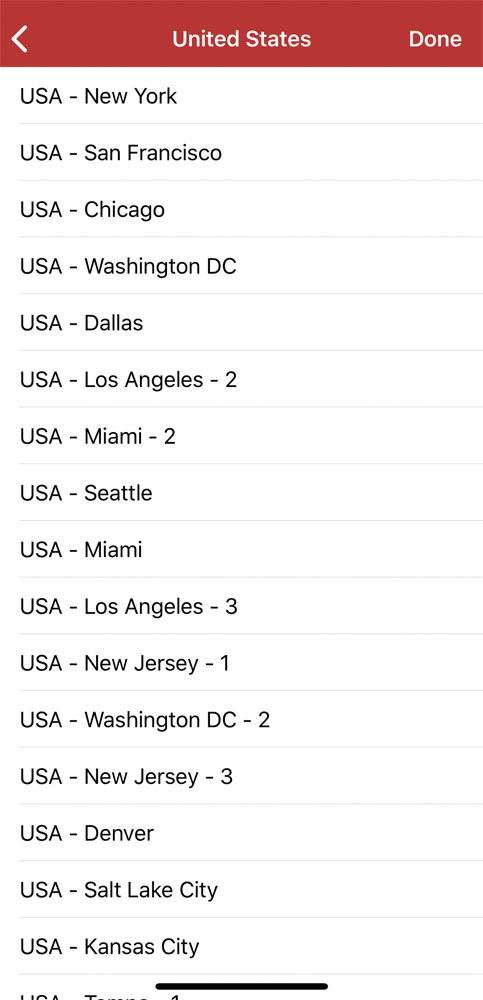Tap the United States header title
This screenshot has height=1000, width=483.
[241, 39]
